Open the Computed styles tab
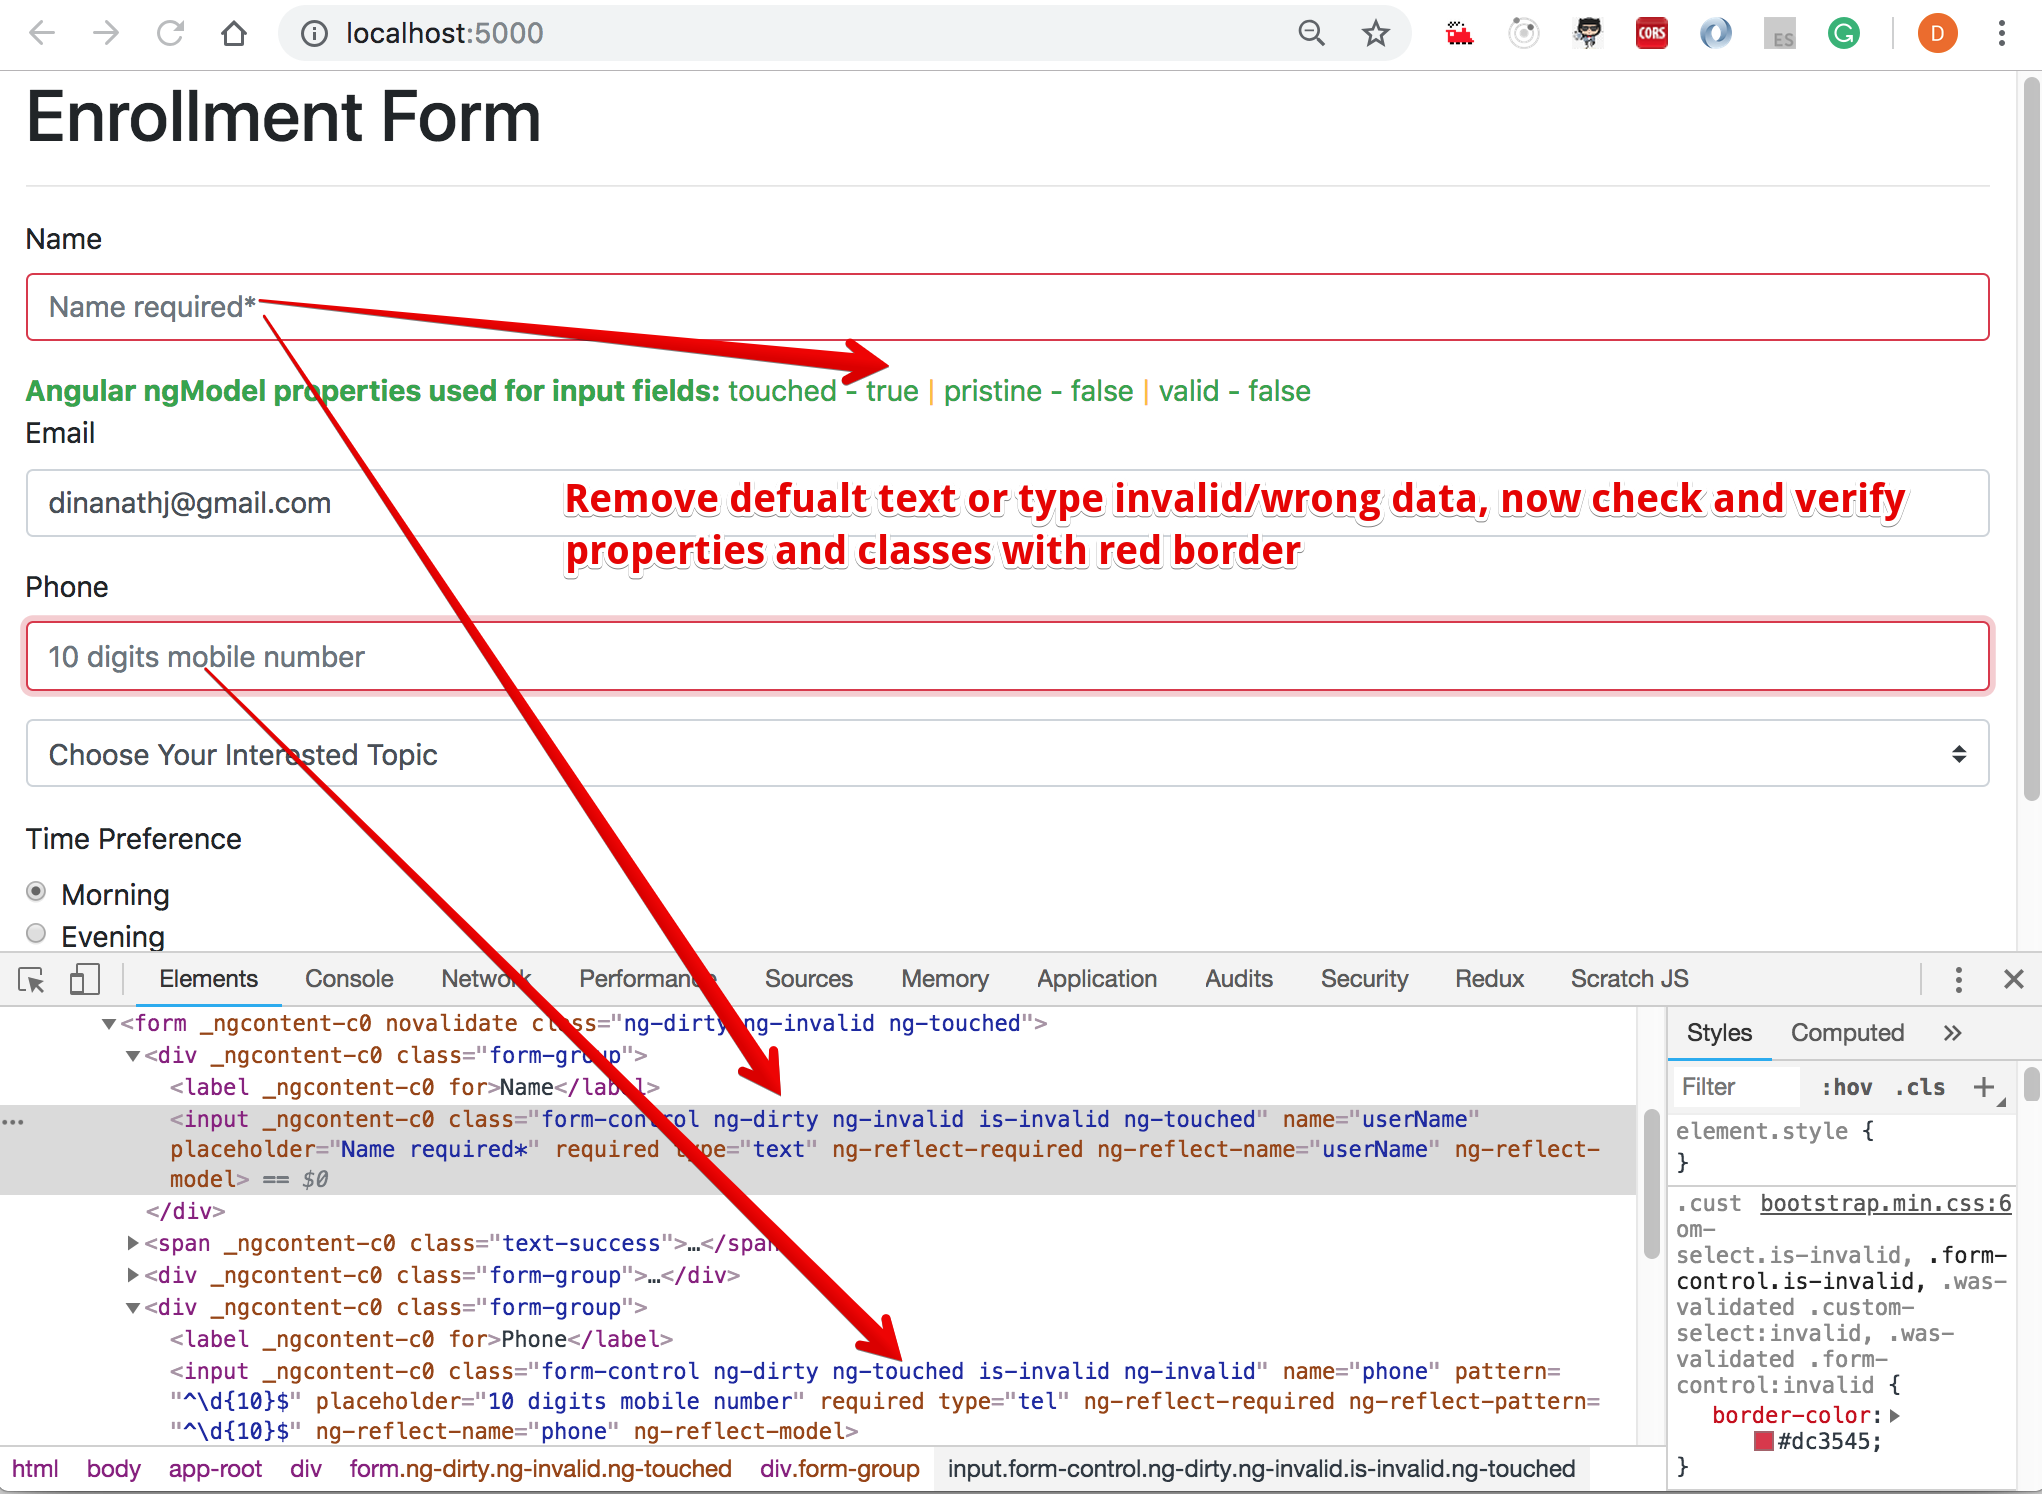 pos(1846,1033)
